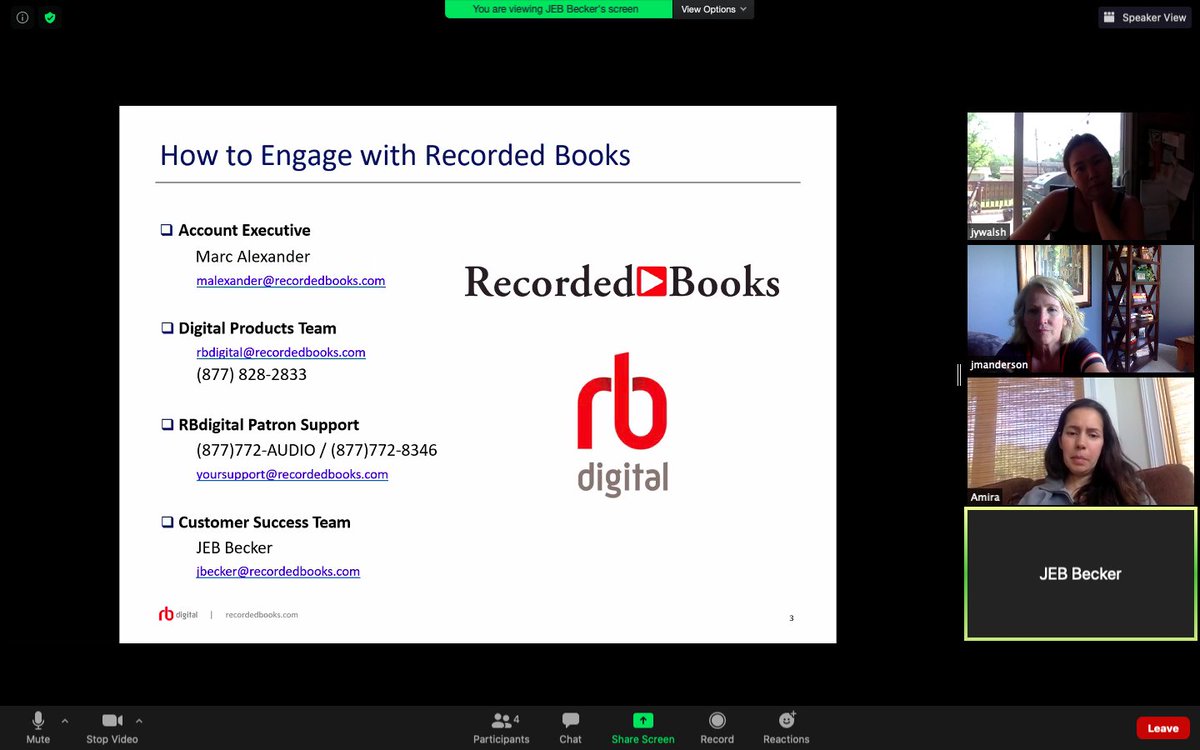The height and width of the screenshot is (750, 1200).
Task: Mute the microphone
Action: (x=38, y=727)
